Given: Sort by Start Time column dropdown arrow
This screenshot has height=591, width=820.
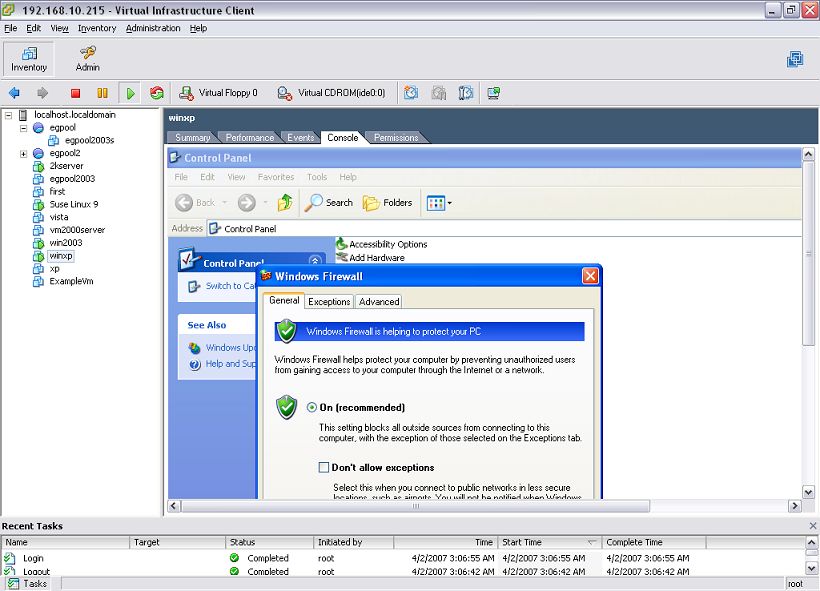Looking at the screenshot, I should click(592, 542).
